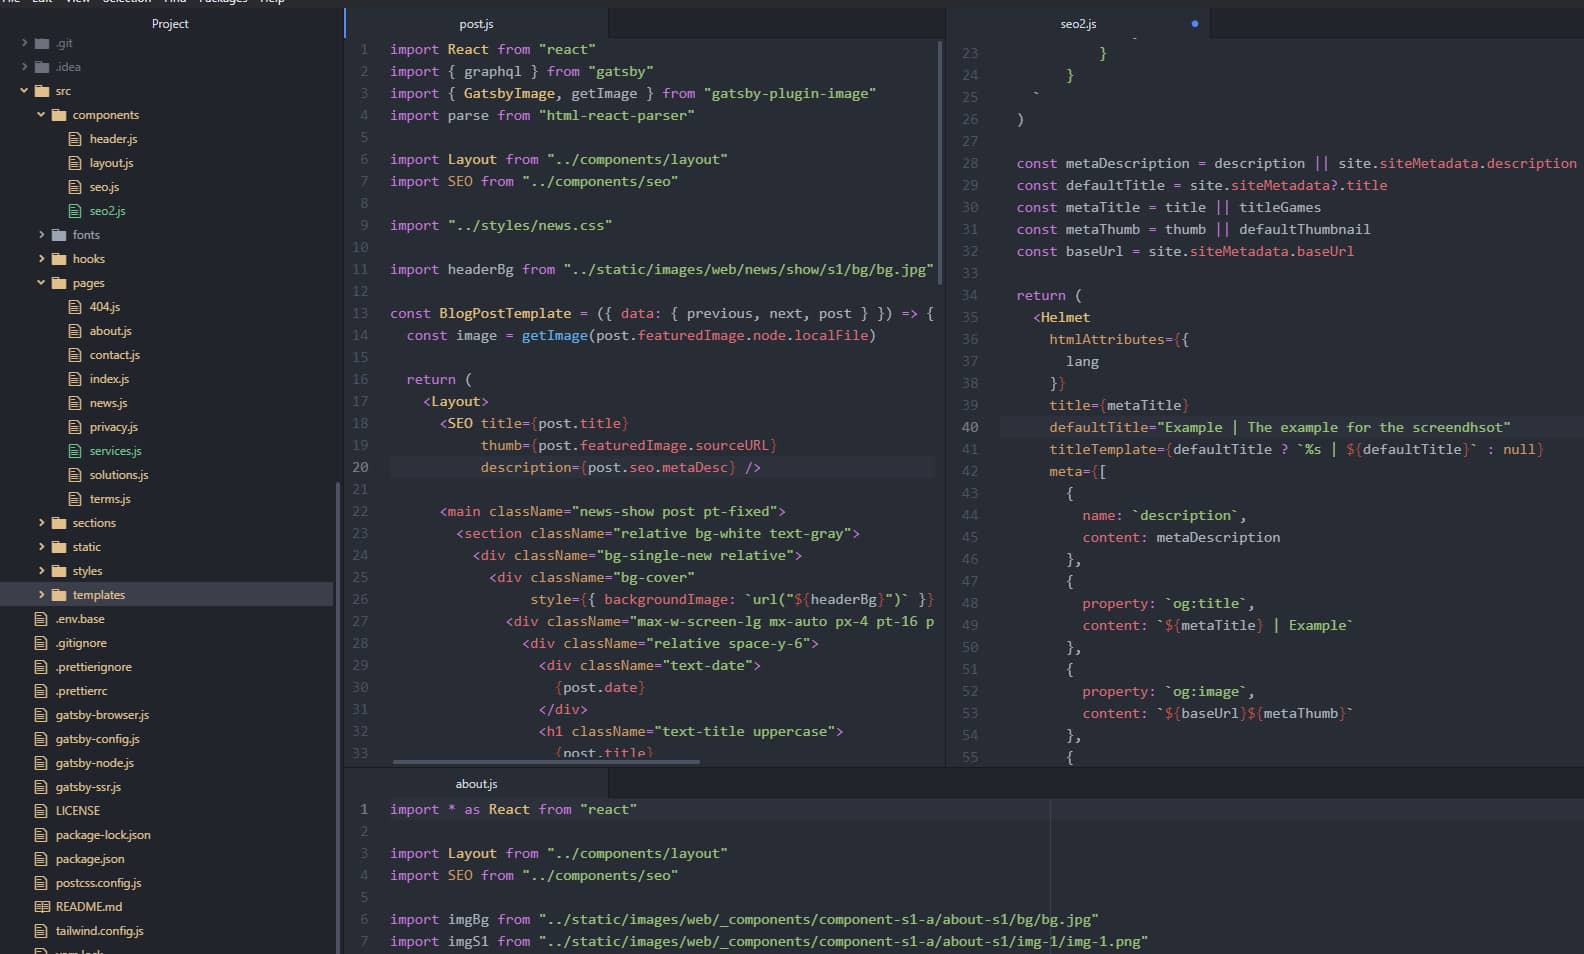Expand the styles folder chevron
The image size is (1584, 954).
(x=41, y=571)
